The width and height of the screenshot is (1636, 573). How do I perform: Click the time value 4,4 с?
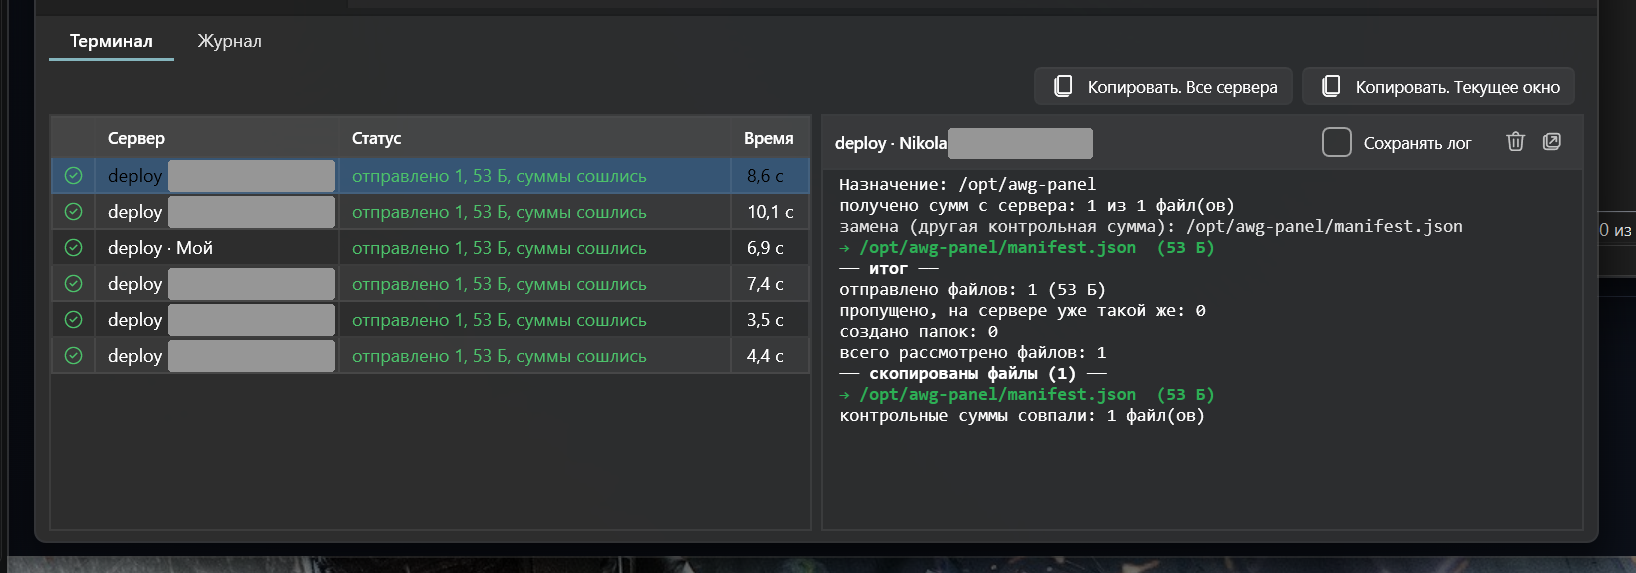coord(765,356)
